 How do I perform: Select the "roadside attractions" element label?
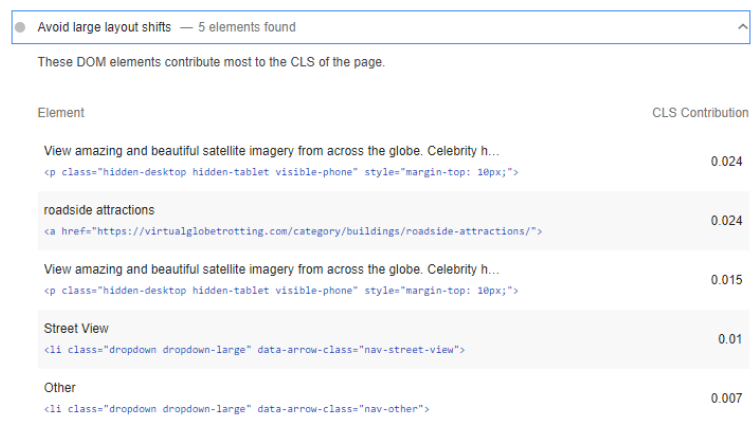click(99, 210)
